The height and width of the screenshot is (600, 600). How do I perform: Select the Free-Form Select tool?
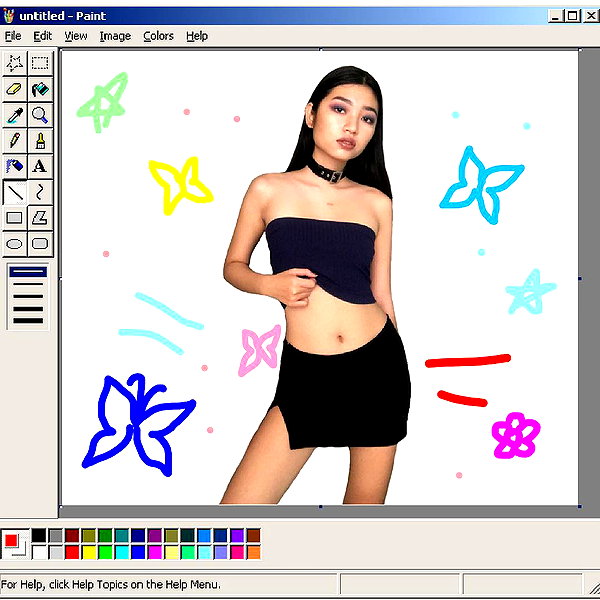pyautogui.click(x=15, y=63)
